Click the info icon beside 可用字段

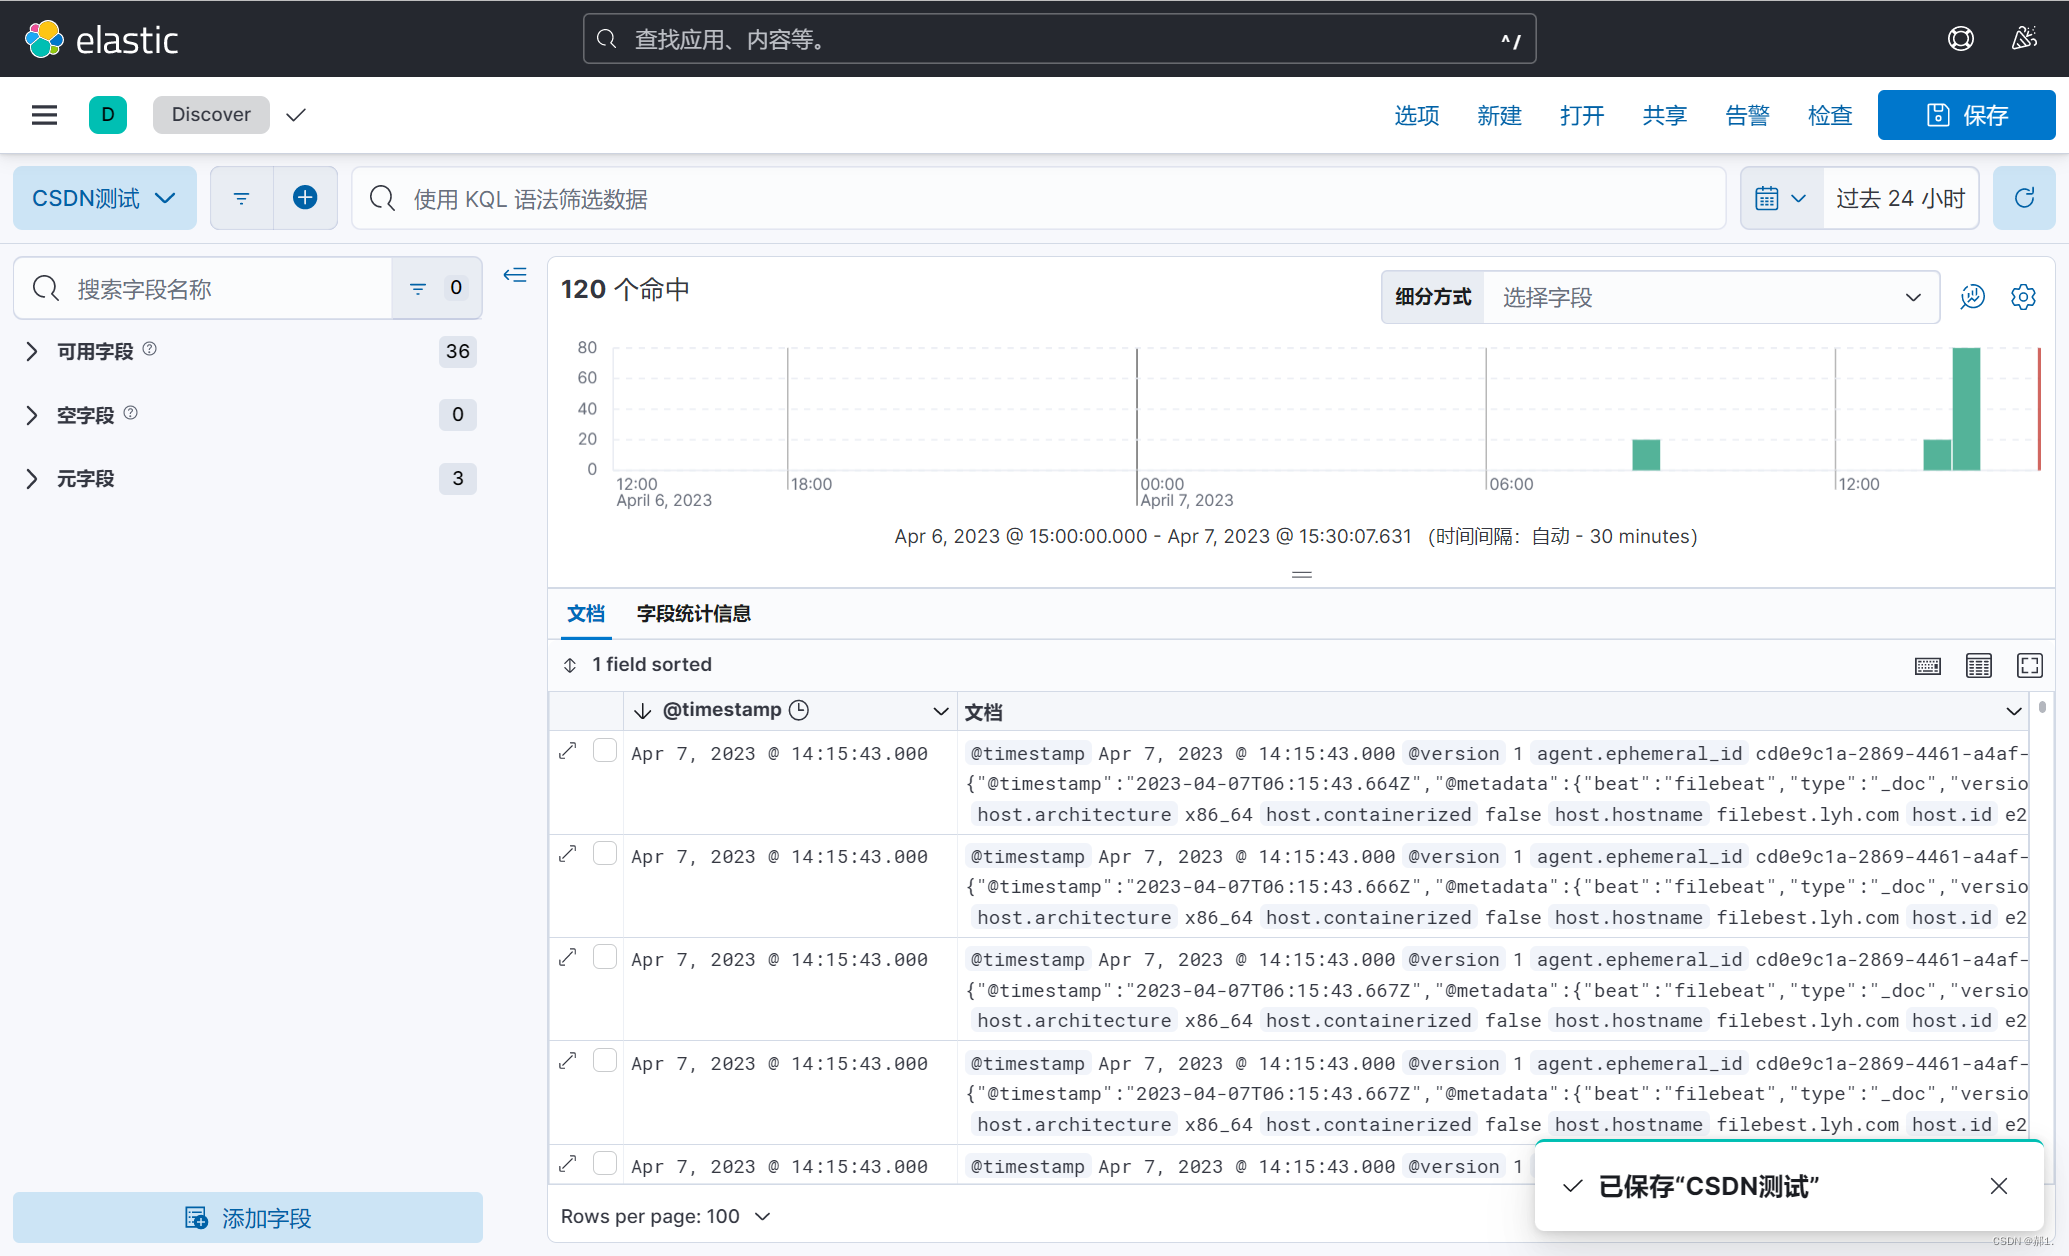coord(150,349)
